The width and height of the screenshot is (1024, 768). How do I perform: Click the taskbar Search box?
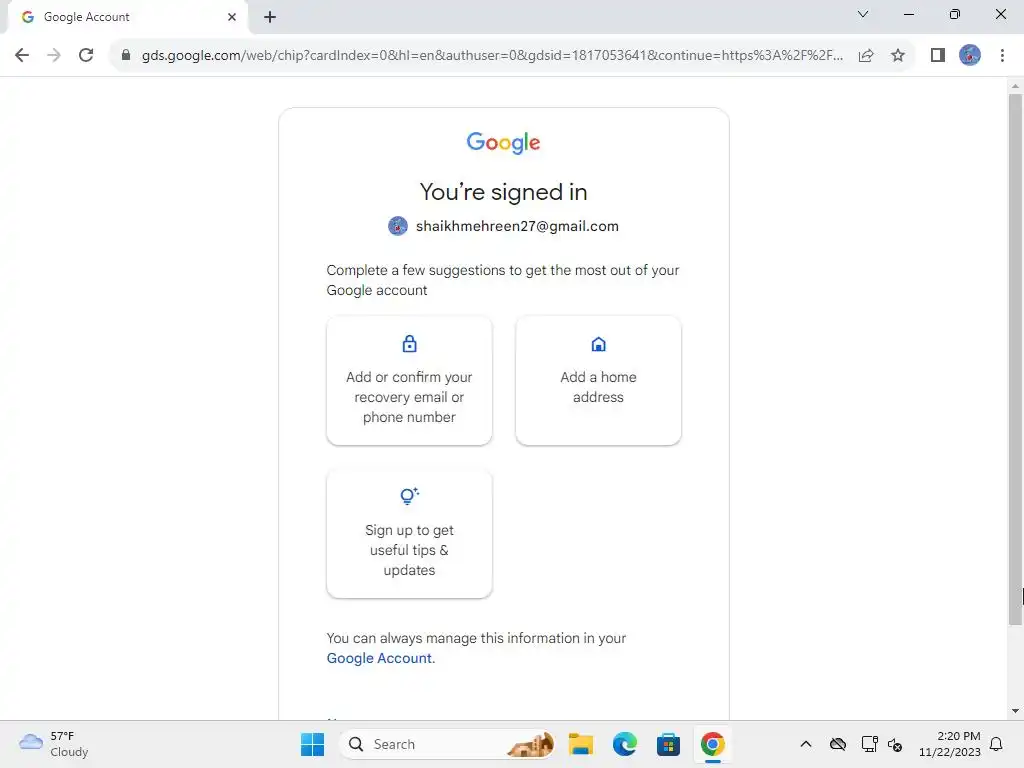(x=447, y=744)
